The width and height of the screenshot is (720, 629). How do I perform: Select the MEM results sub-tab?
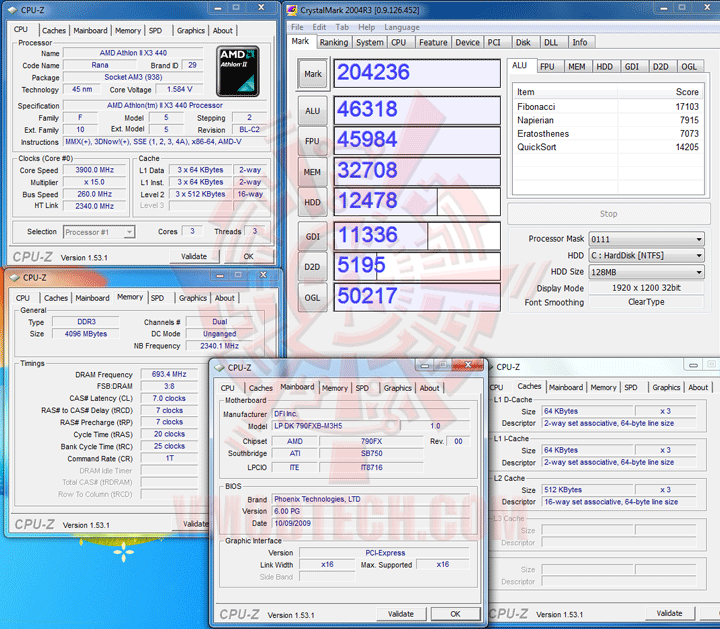[577, 67]
